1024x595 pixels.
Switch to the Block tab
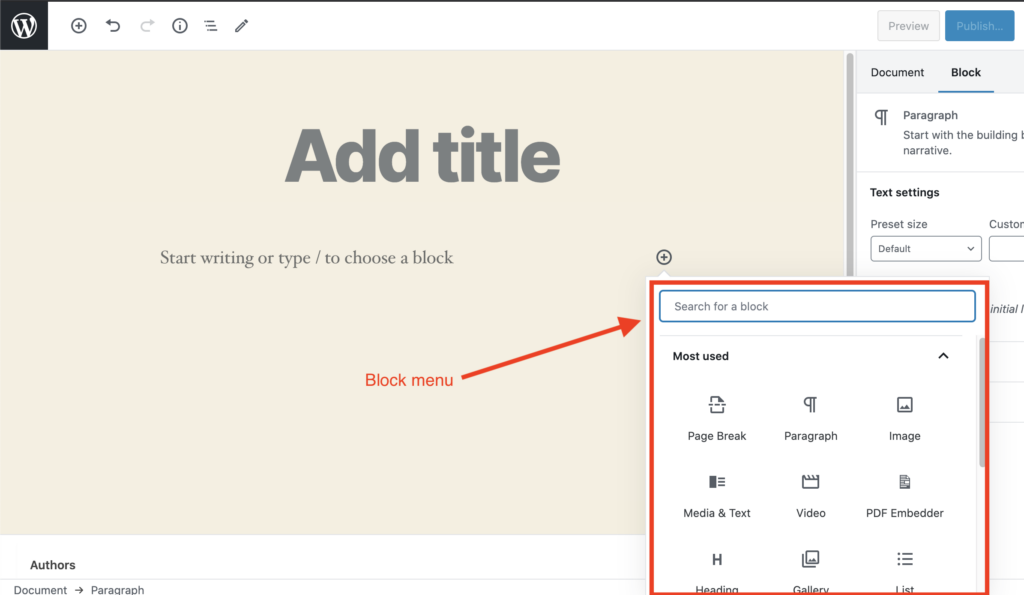(965, 73)
